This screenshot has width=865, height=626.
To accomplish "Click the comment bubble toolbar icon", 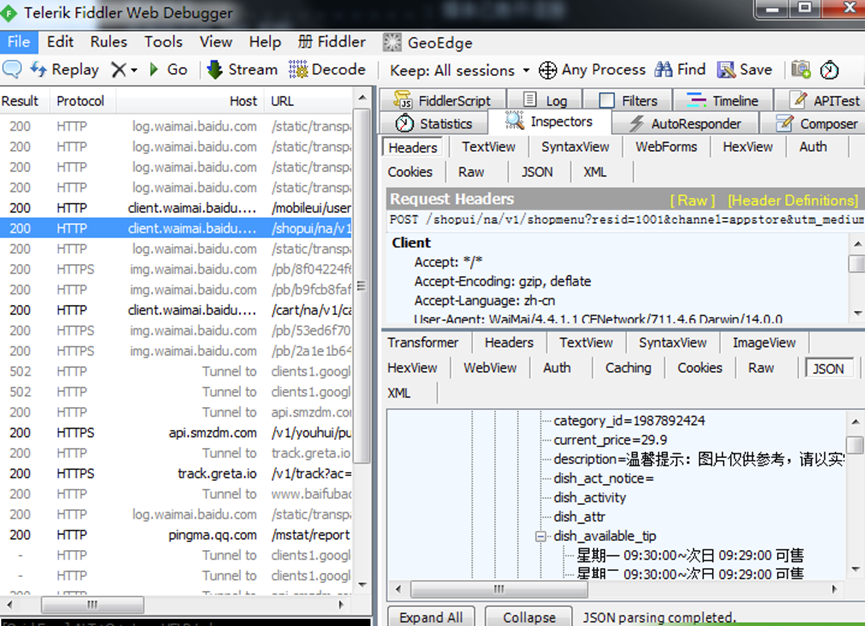I will (12, 69).
